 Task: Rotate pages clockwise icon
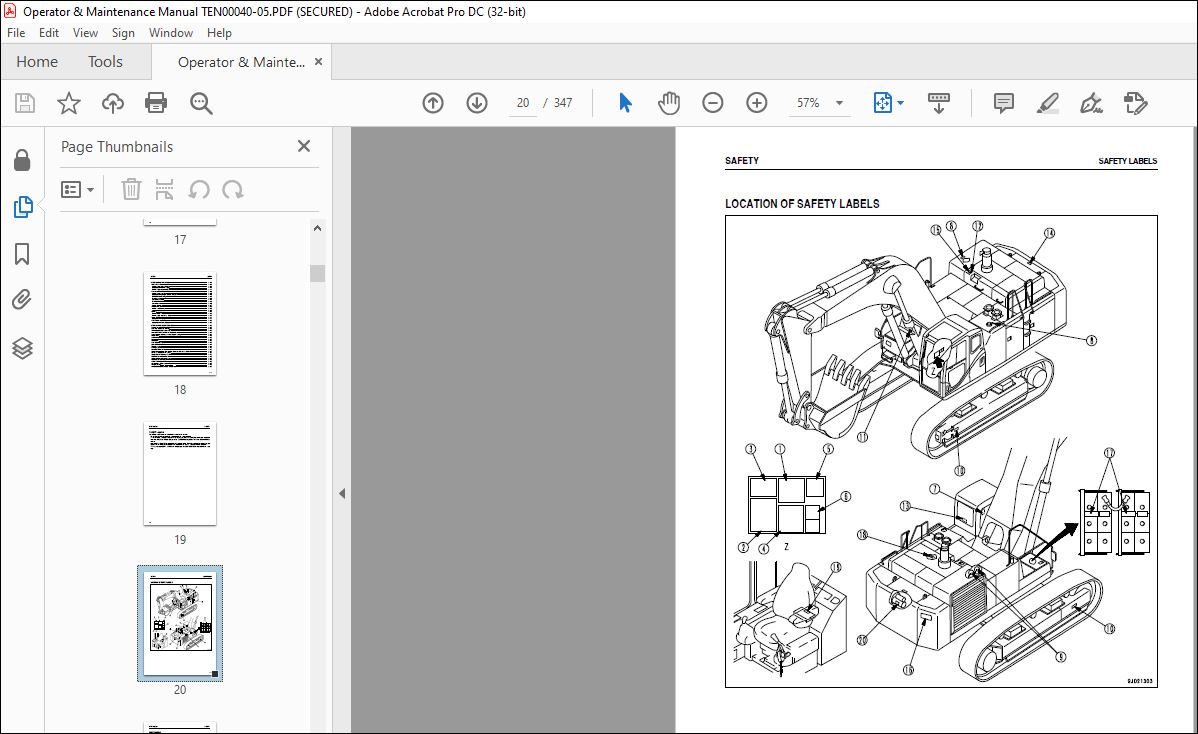232,189
